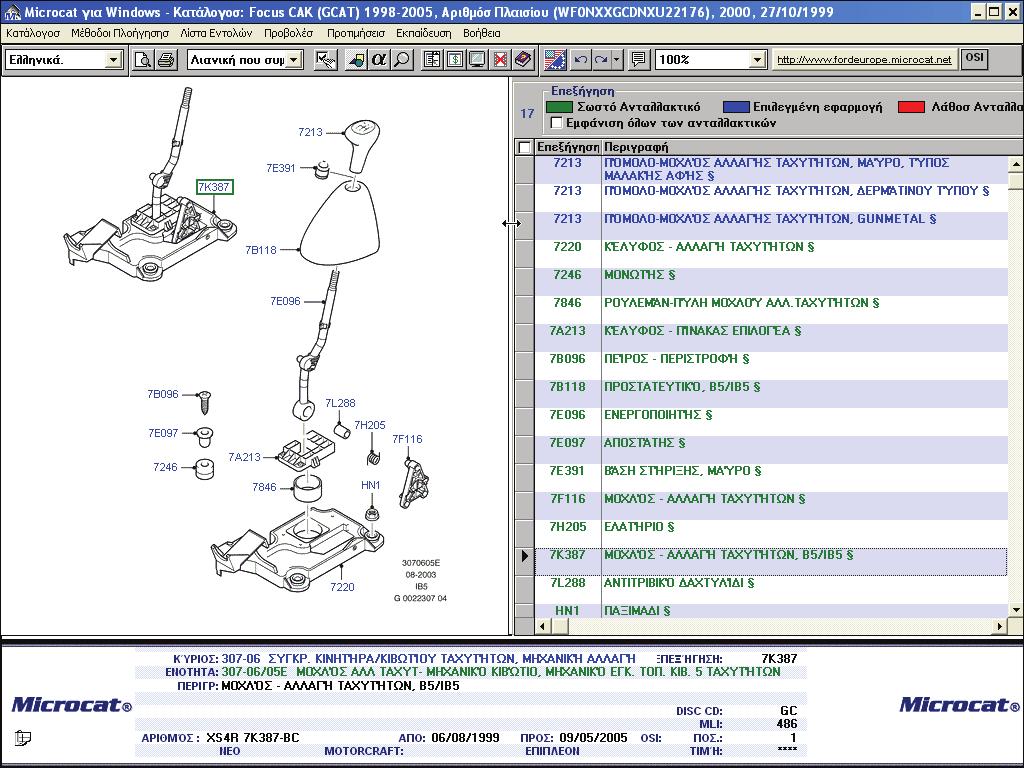Open the 100% zoom dropdown
The width and height of the screenshot is (1024, 768).
(x=757, y=60)
